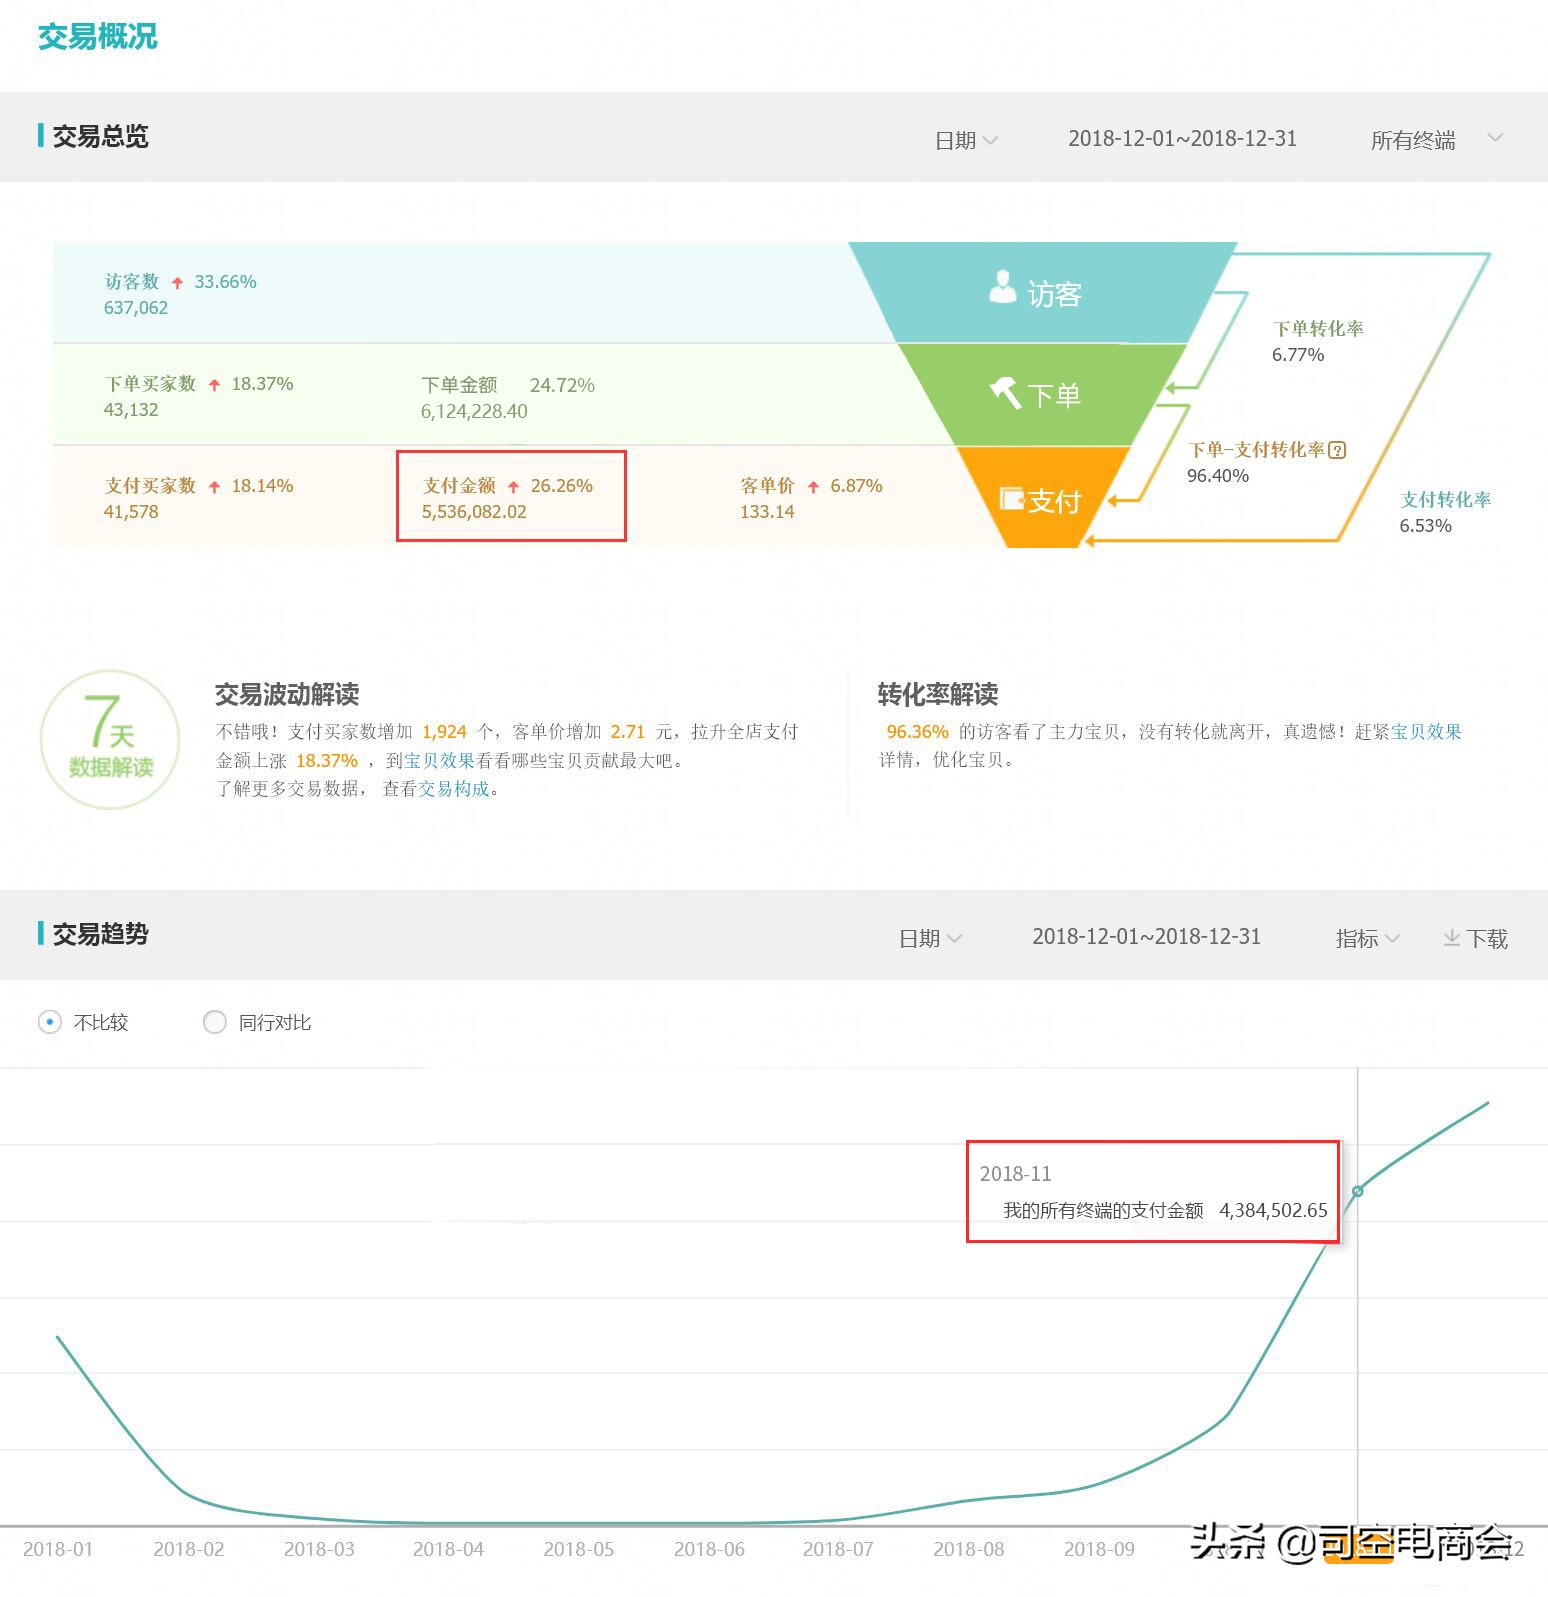Click the 2018-08 axis label
The height and width of the screenshot is (1597, 1548).
click(x=968, y=1549)
